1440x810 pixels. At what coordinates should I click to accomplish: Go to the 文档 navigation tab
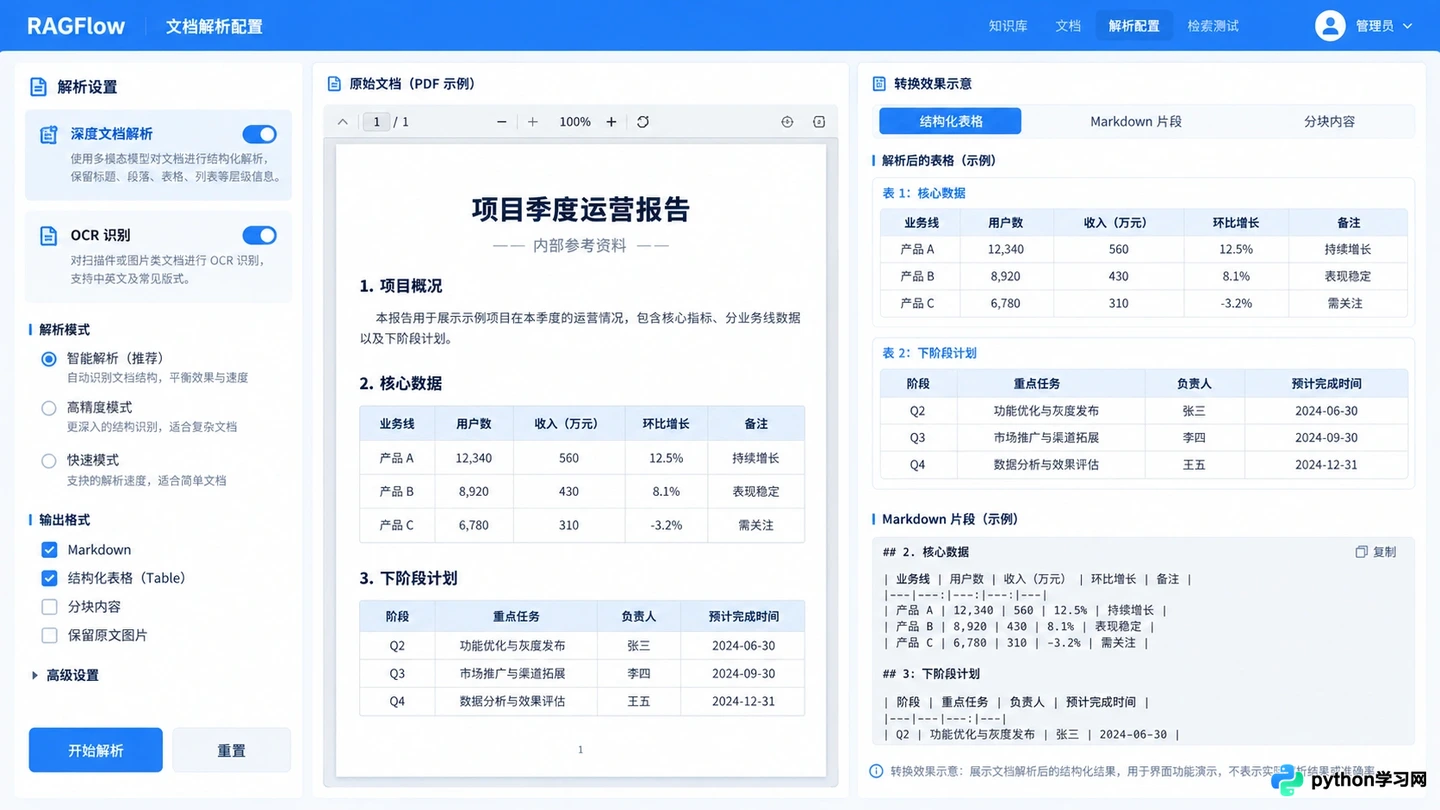tap(1068, 26)
